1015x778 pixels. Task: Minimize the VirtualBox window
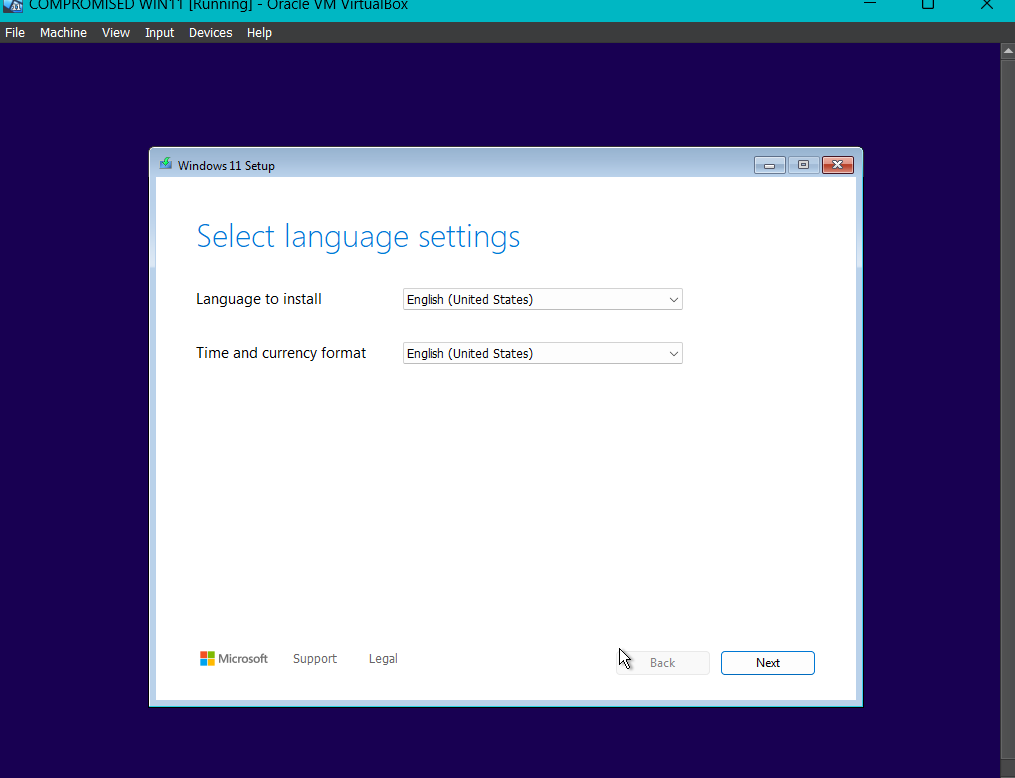(x=870, y=5)
